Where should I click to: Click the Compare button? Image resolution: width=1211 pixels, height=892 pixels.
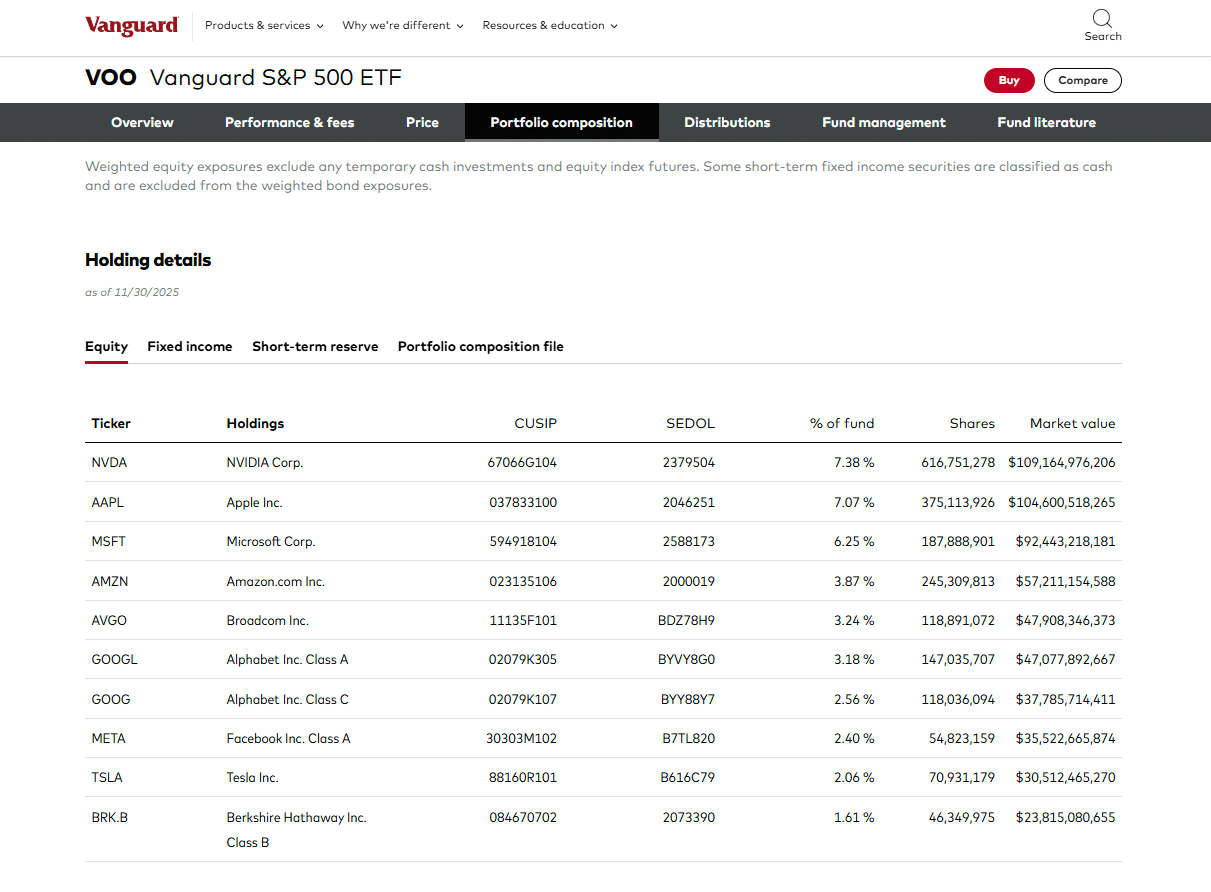tap(1082, 81)
